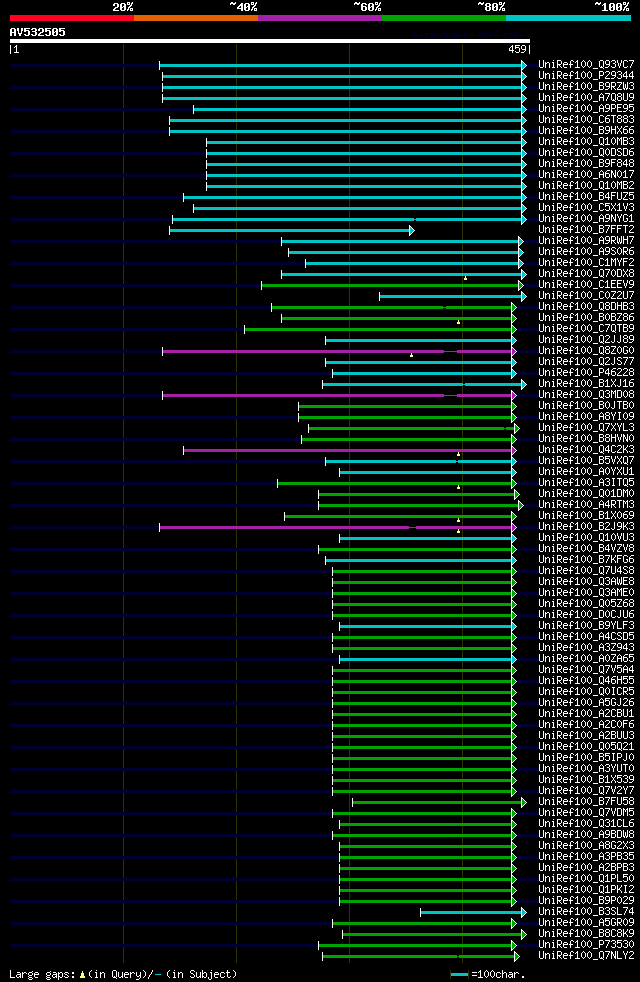Open the UniRef100_C1EEV9 hit label
The width and height of the screenshot is (640, 982).
click(586, 285)
